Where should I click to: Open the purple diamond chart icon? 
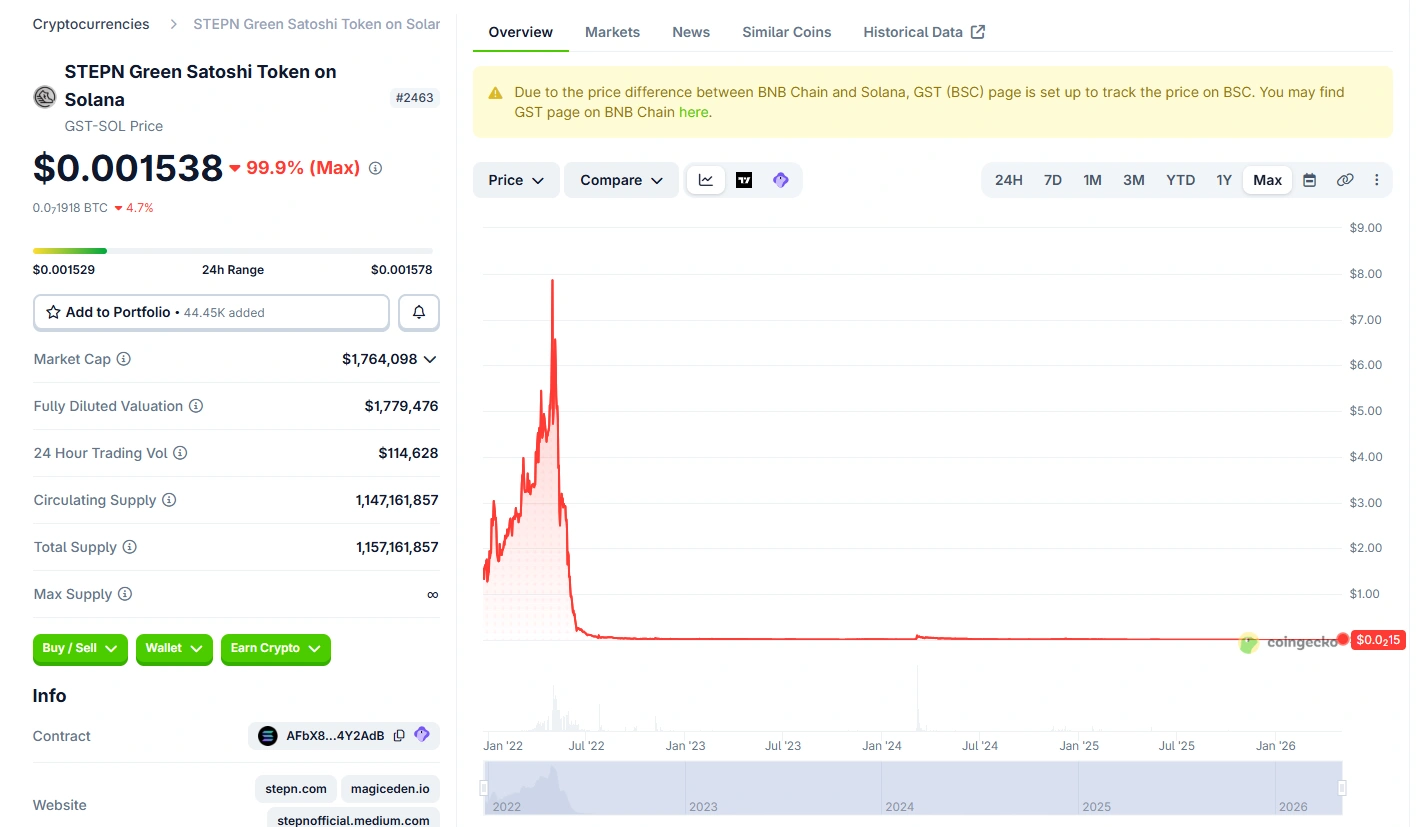pyautogui.click(x=781, y=180)
